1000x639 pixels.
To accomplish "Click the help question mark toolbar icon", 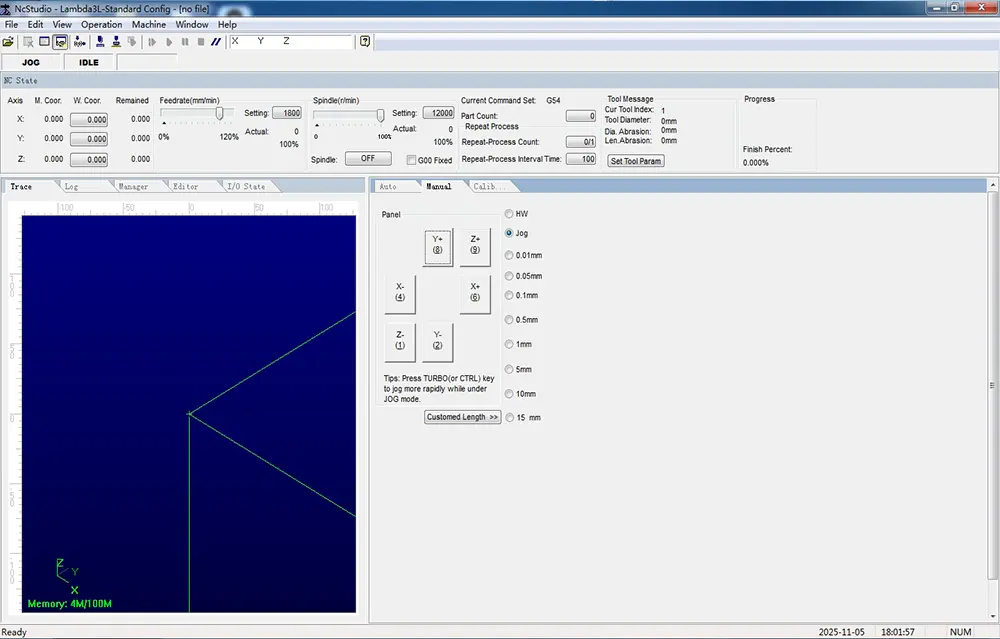I will (x=364, y=41).
